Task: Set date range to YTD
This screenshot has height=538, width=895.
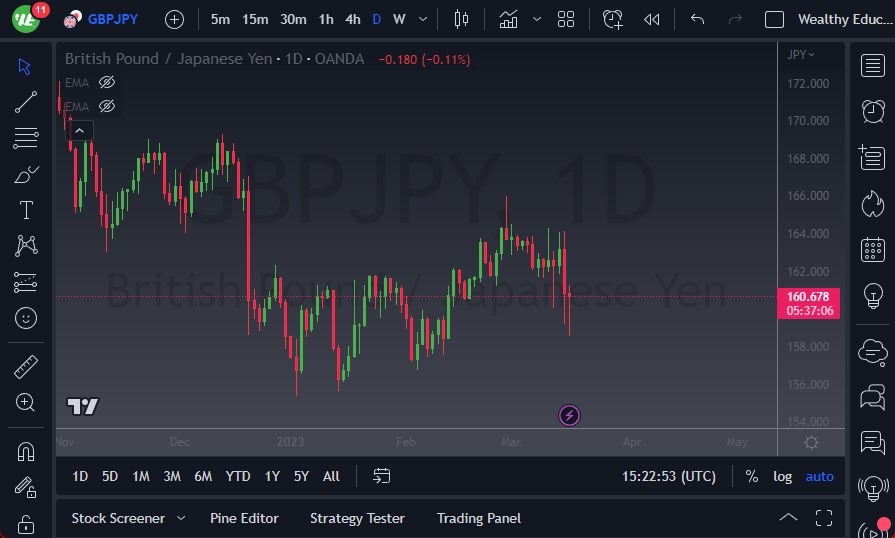Action: coord(238,476)
